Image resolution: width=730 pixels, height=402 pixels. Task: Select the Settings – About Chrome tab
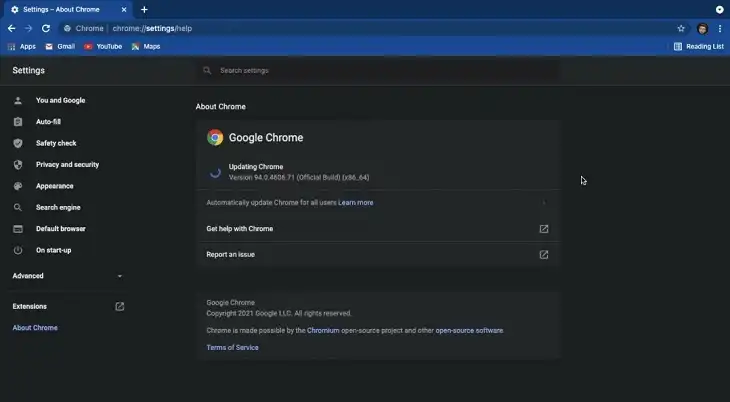point(69,9)
